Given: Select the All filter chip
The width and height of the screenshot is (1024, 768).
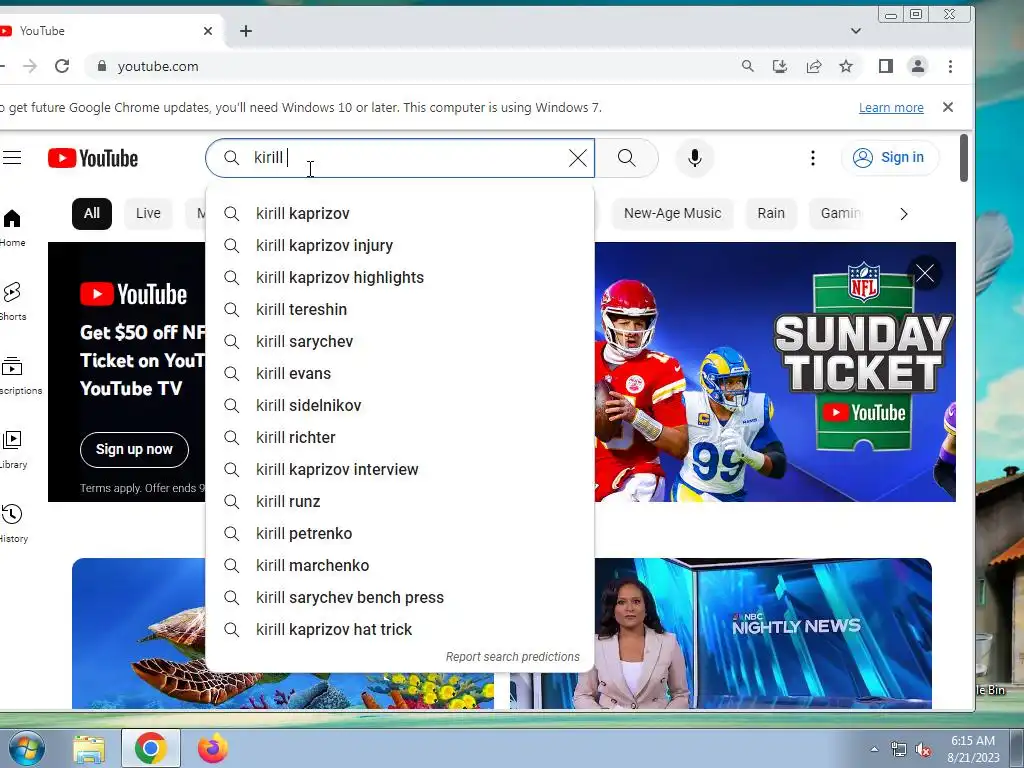Looking at the screenshot, I should click(92, 214).
